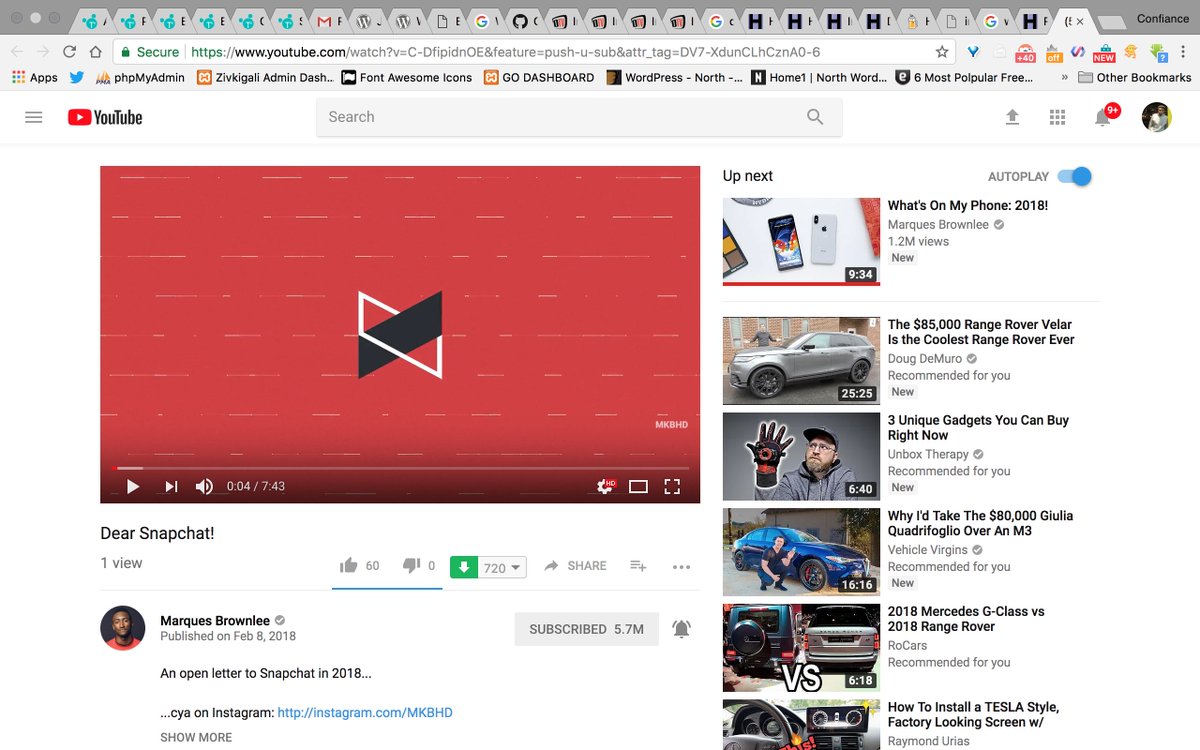Go to Chrome home page
The image size is (1200, 750).
95,52
